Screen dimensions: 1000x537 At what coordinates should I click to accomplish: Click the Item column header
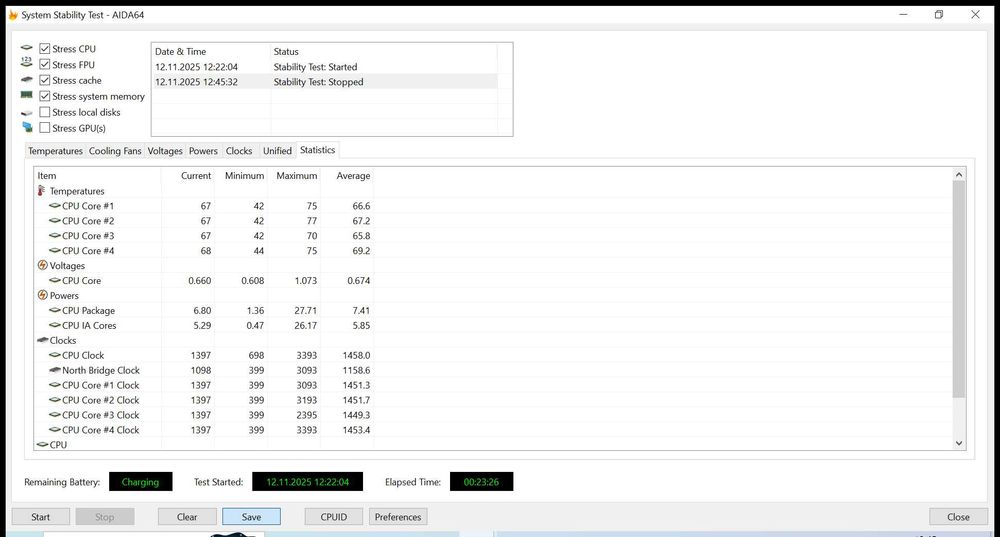(98, 175)
